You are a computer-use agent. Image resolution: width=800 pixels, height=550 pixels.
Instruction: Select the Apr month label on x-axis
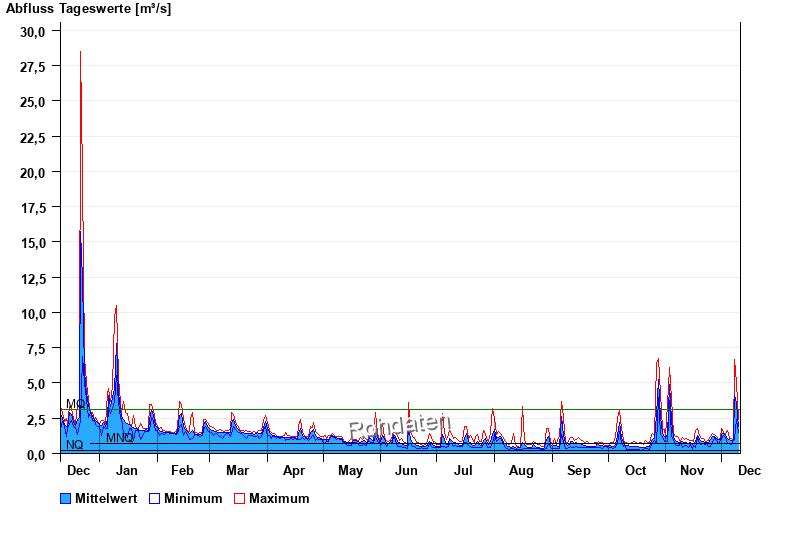click(x=294, y=470)
